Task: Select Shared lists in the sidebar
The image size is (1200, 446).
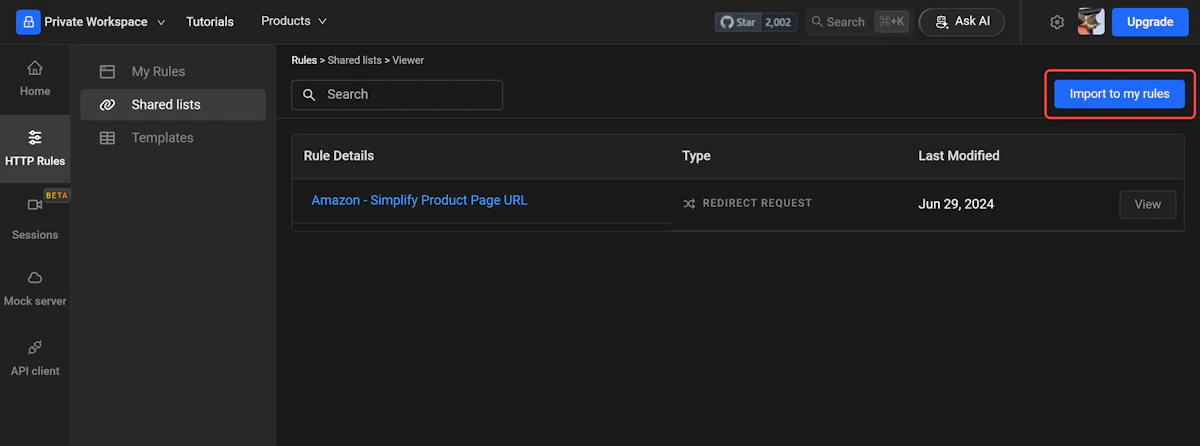Action: (x=165, y=105)
